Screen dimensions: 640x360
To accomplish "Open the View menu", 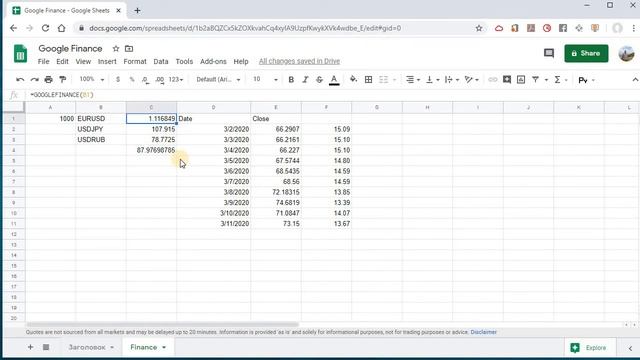I will point(83,61).
